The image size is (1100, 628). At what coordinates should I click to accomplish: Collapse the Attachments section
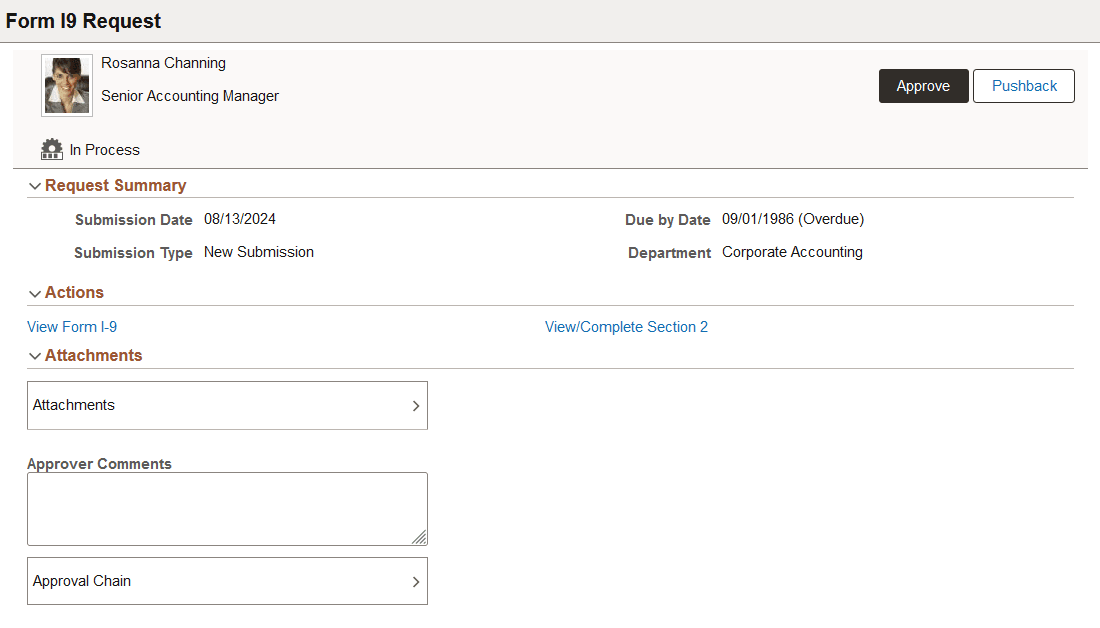pos(93,355)
